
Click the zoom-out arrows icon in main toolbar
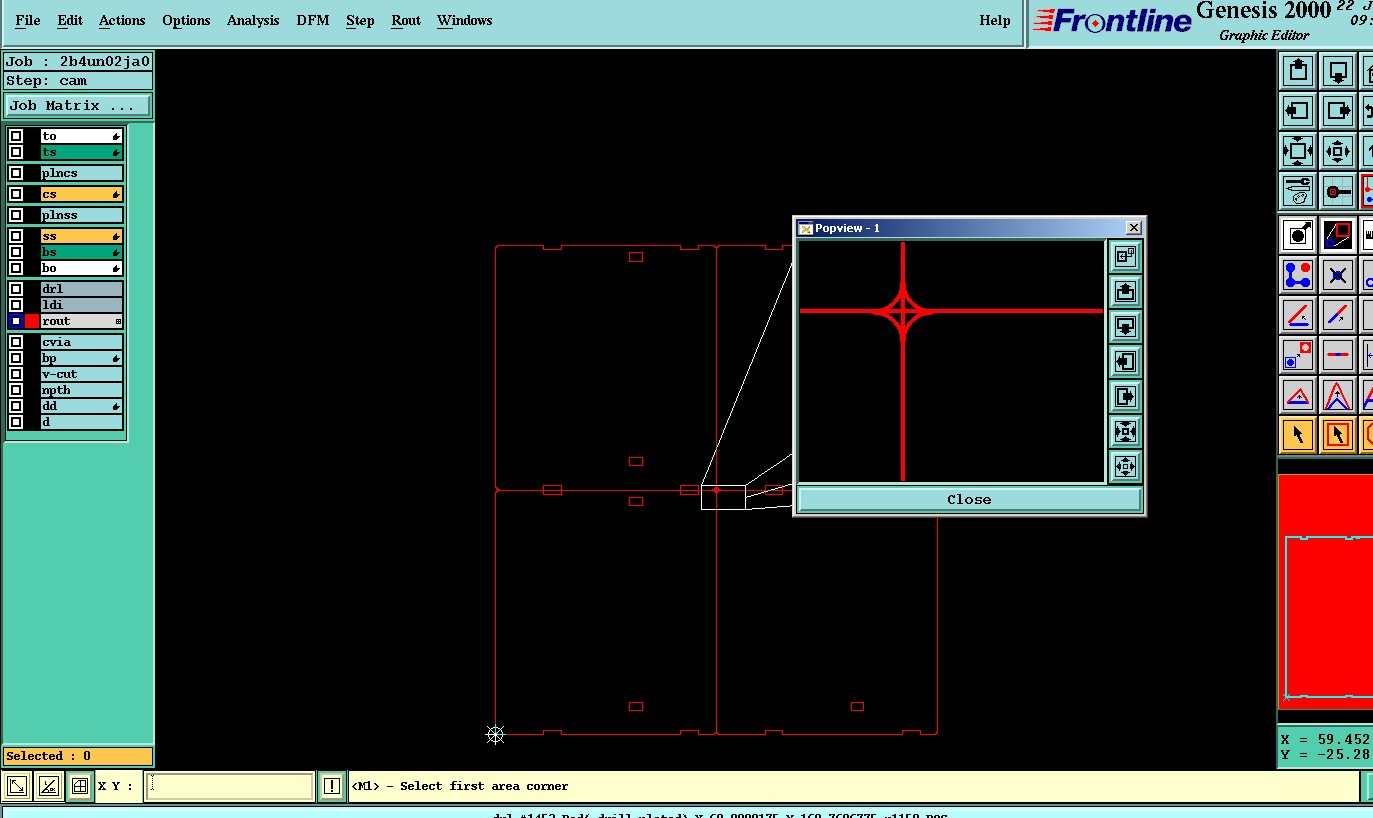point(1338,151)
